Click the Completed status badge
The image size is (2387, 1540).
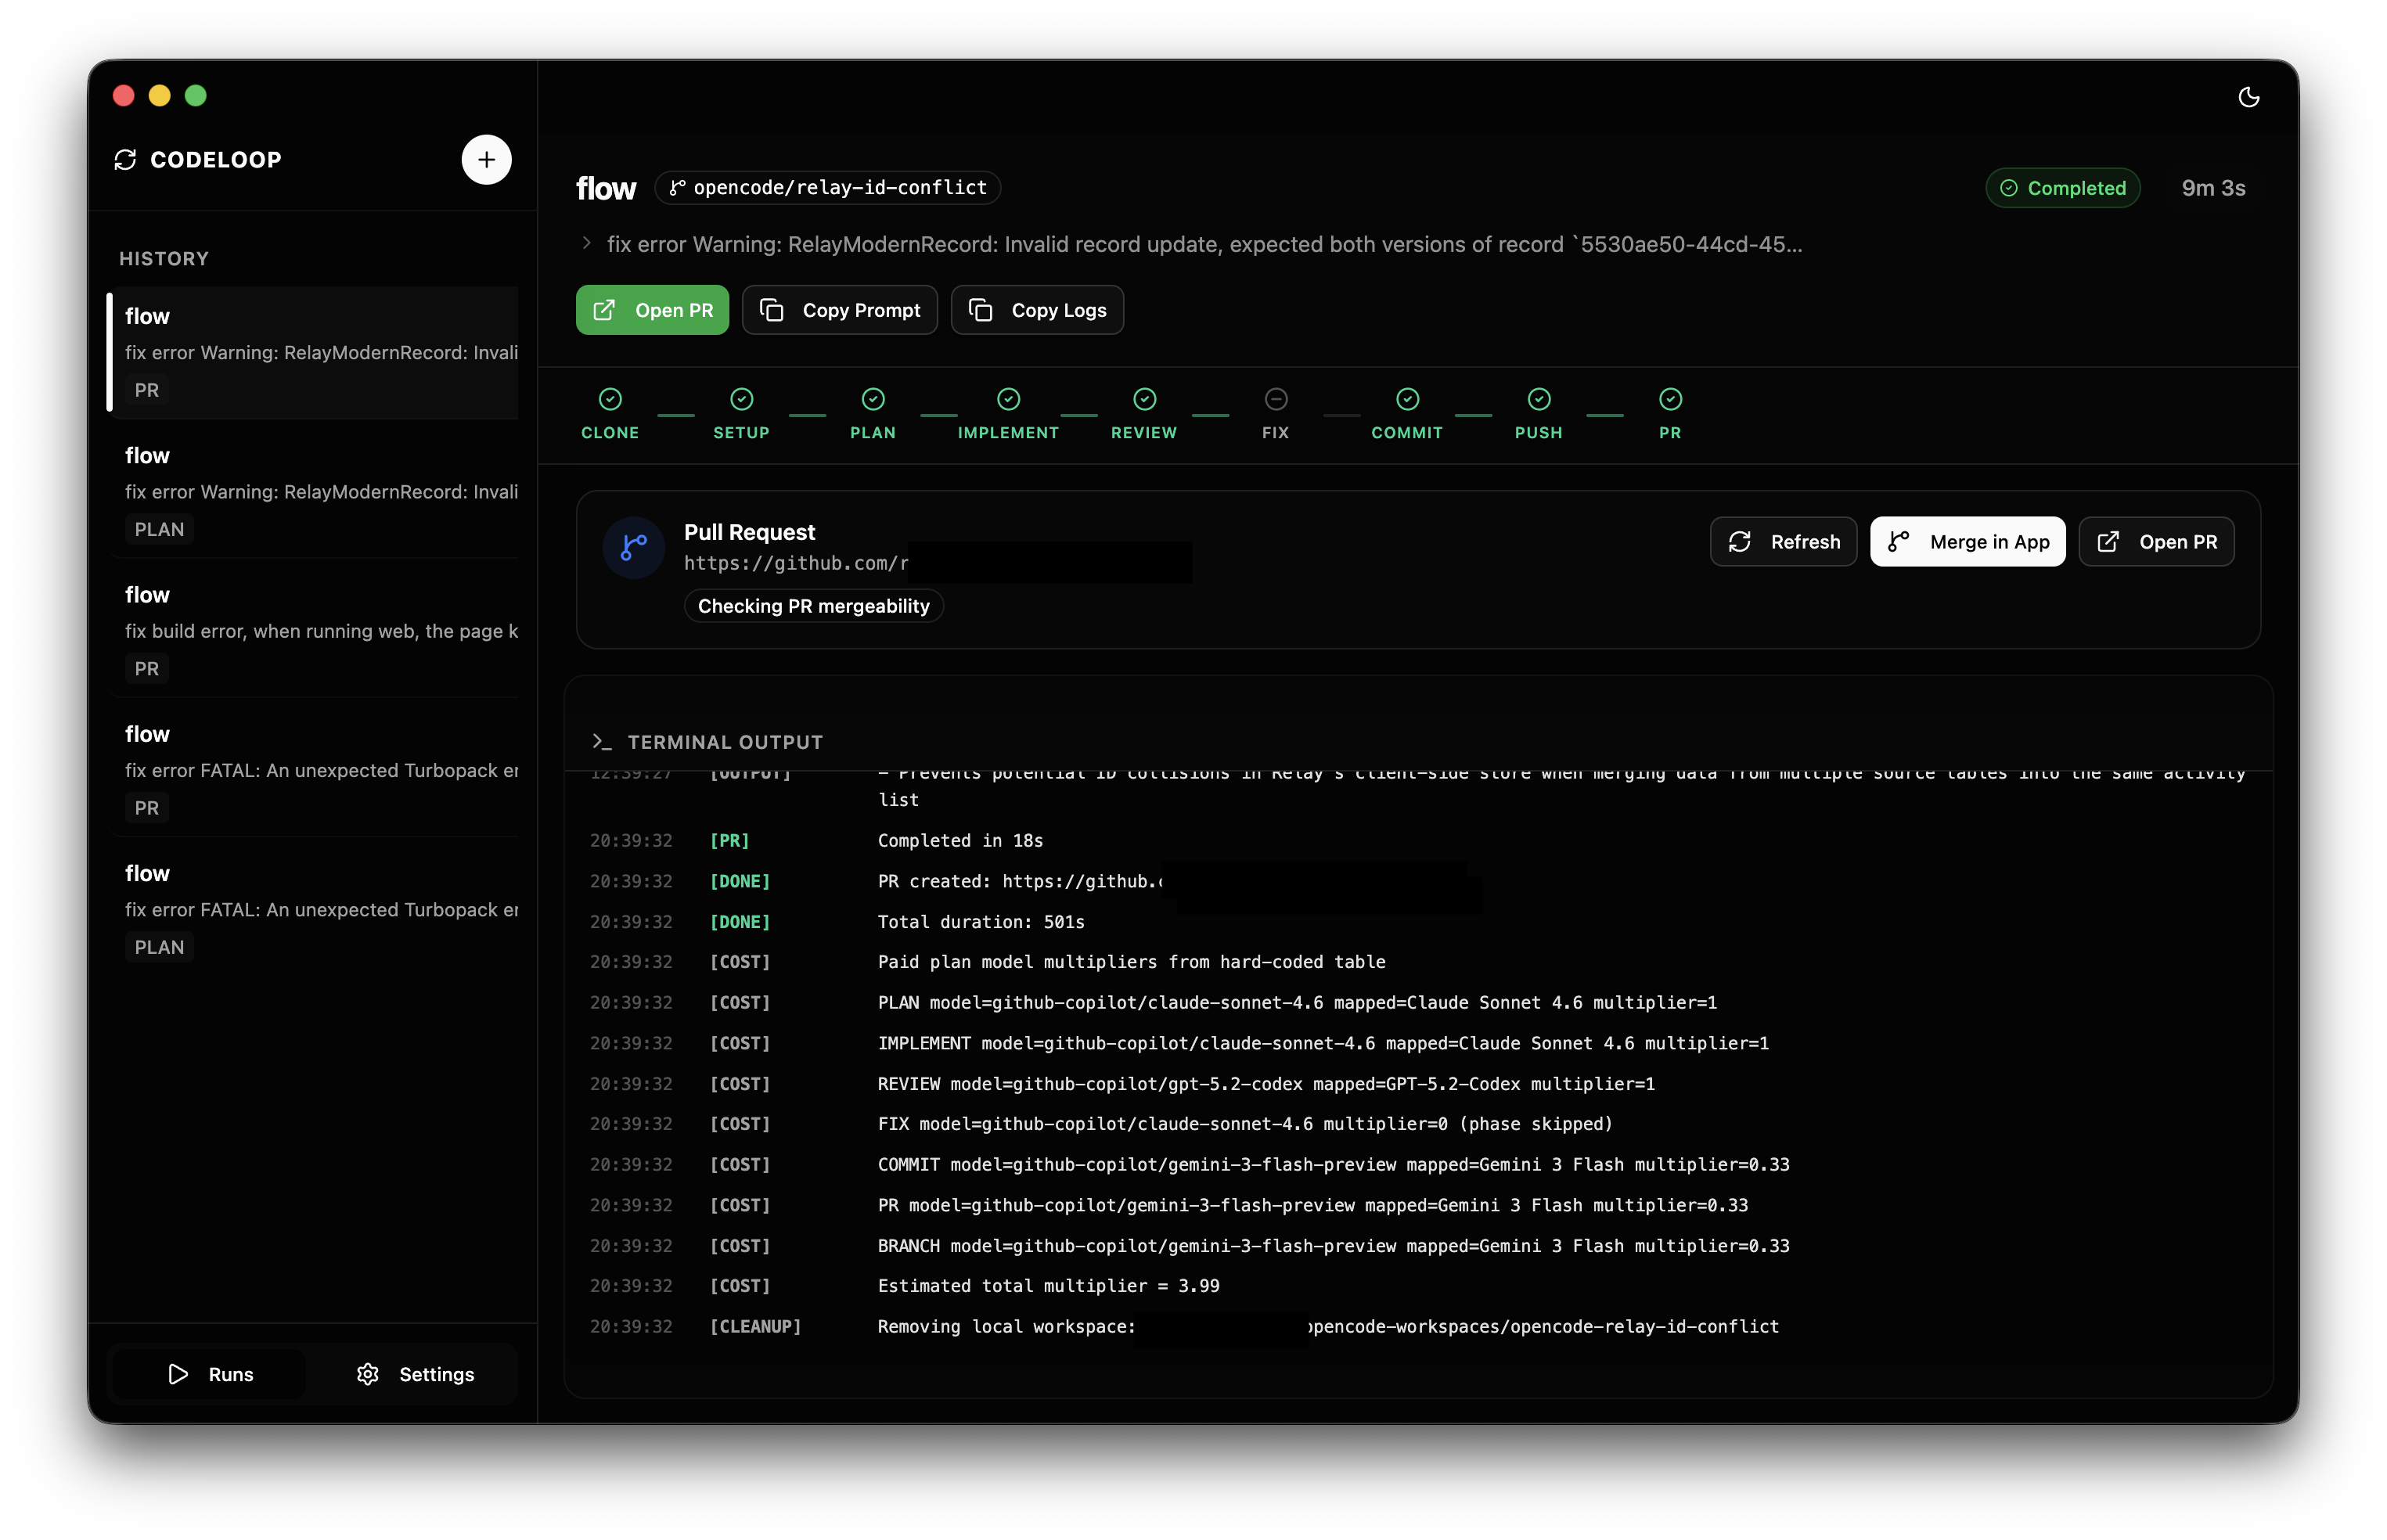coord(2062,188)
